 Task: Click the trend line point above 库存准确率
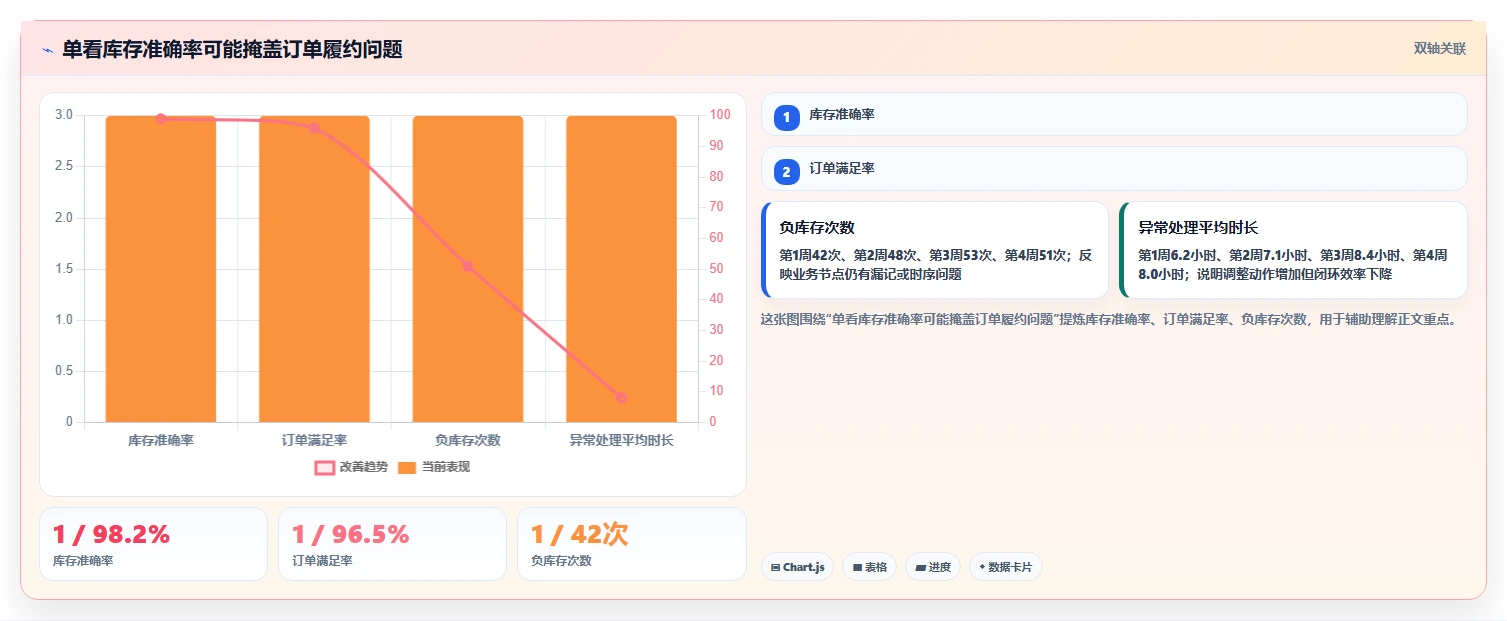[160, 119]
